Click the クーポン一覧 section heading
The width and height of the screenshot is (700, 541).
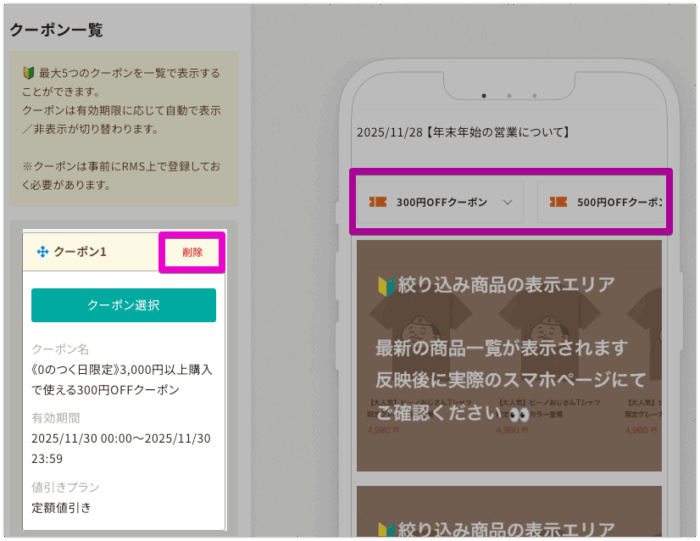pos(56,30)
